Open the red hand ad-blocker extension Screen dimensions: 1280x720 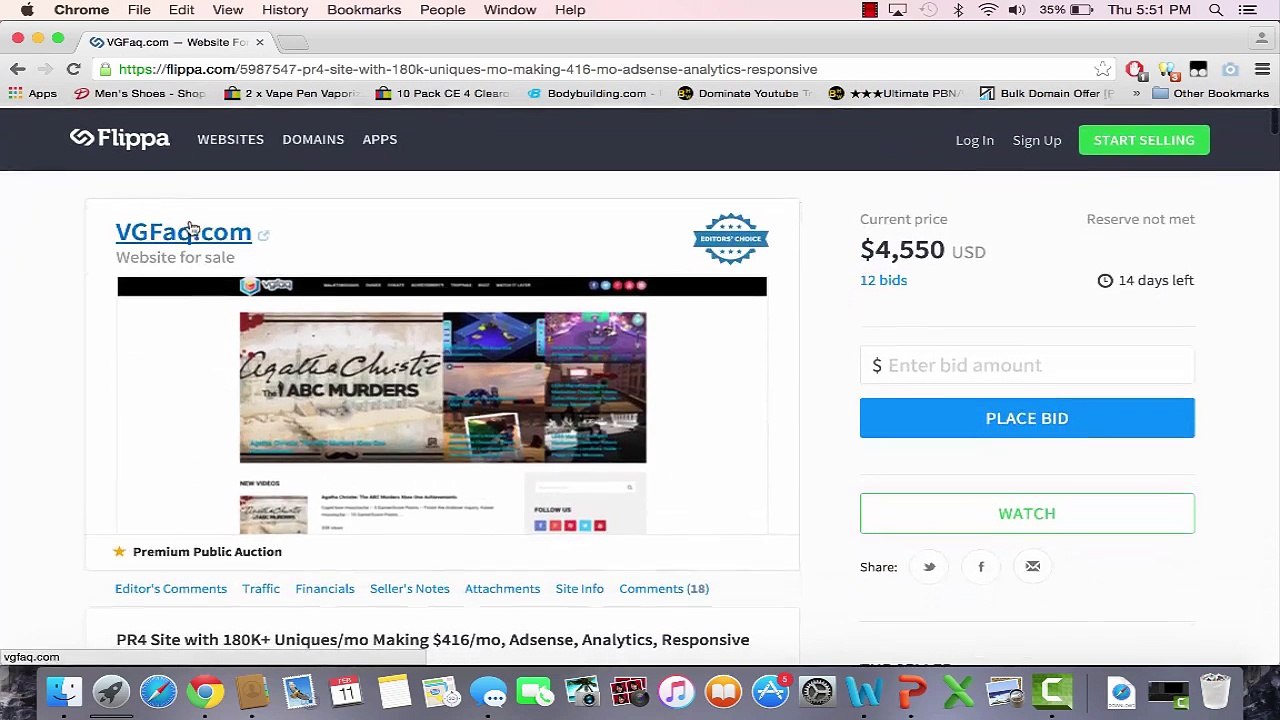pyautogui.click(x=1134, y=69)
